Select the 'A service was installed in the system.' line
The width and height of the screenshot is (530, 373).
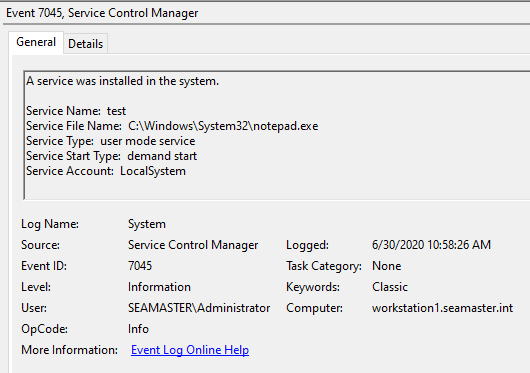123,81
